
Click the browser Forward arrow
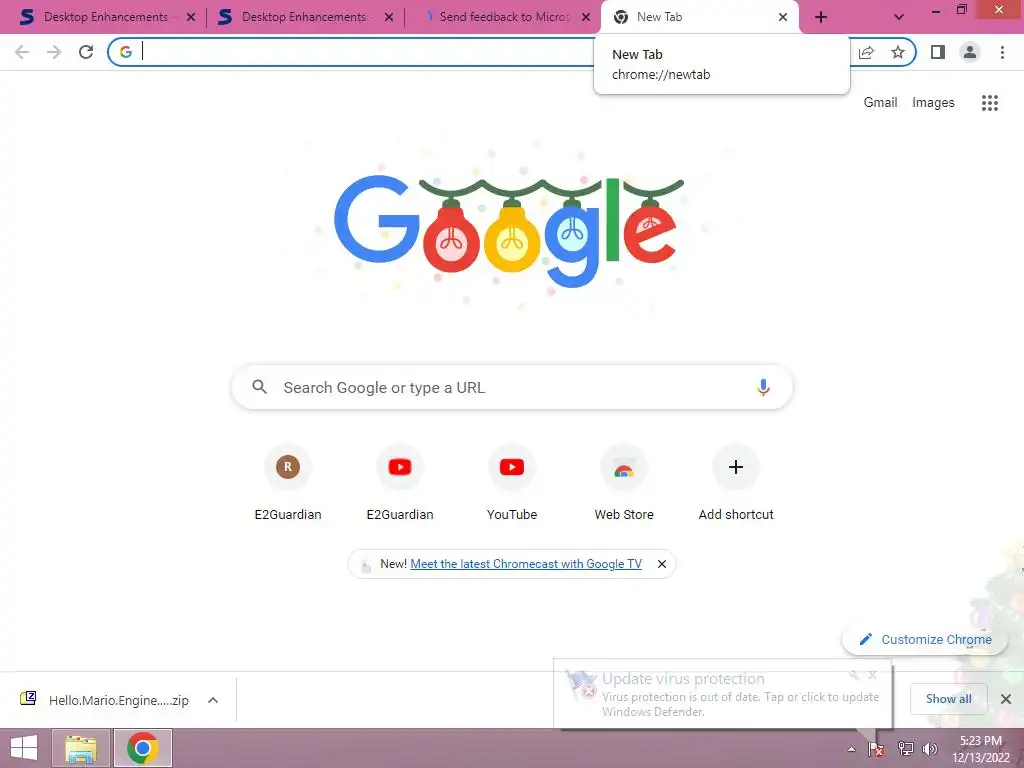tap(54, 52)
